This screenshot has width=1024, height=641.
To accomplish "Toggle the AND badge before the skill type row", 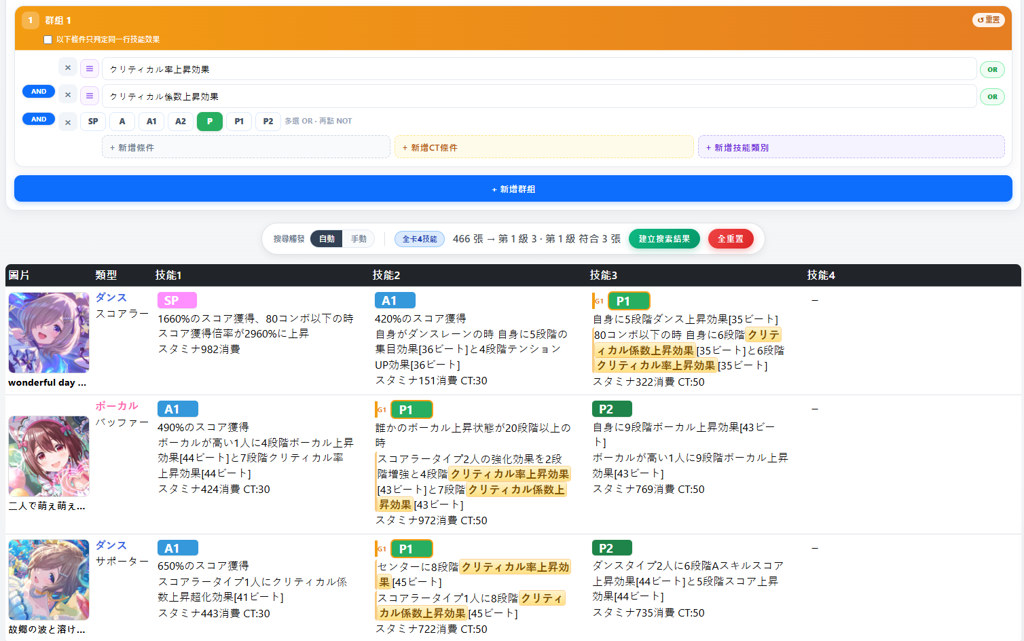I will (x=39, y=119).
